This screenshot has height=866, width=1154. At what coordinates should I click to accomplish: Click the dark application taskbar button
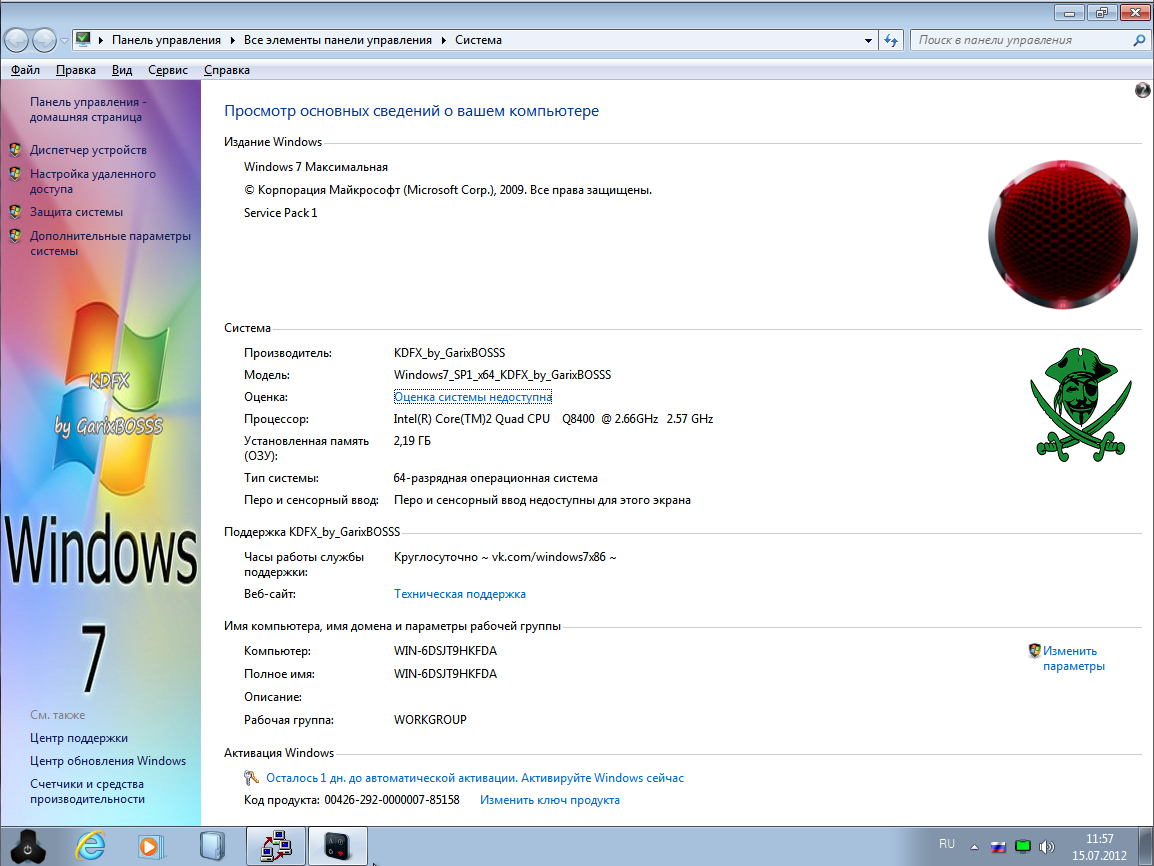pyautogui.click(x=338, y=846)
